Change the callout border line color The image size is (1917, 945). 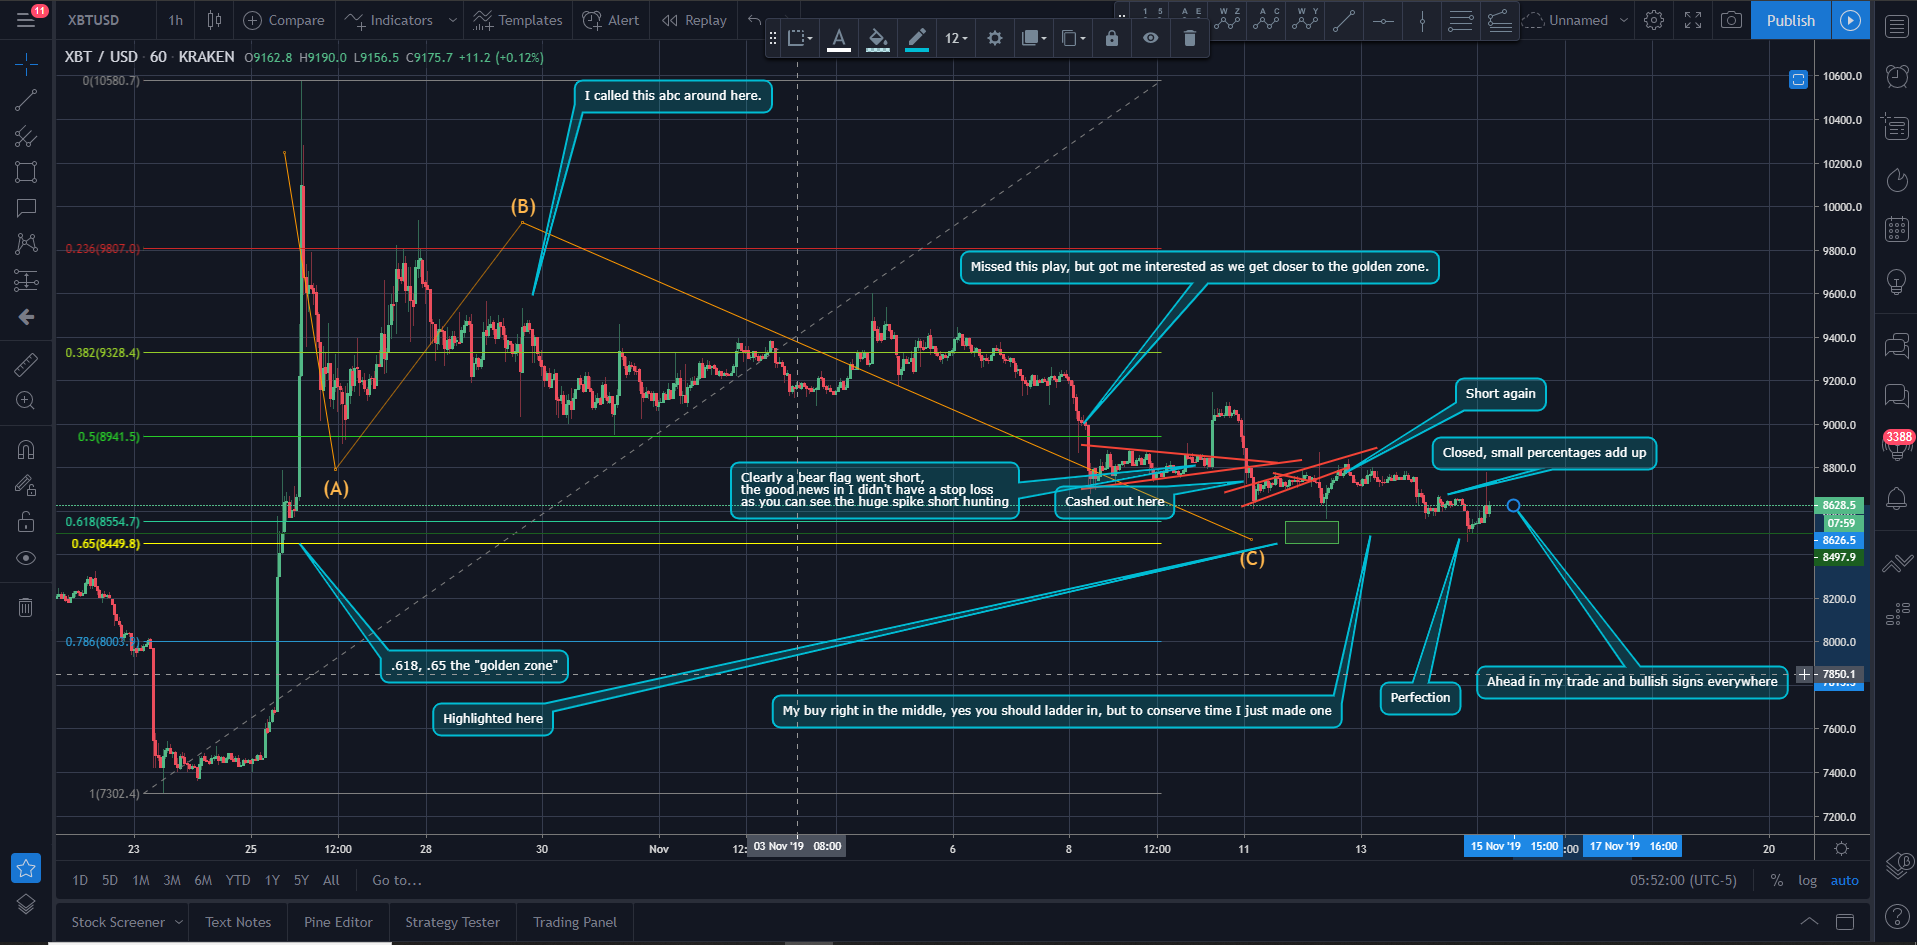click(917, 39)
